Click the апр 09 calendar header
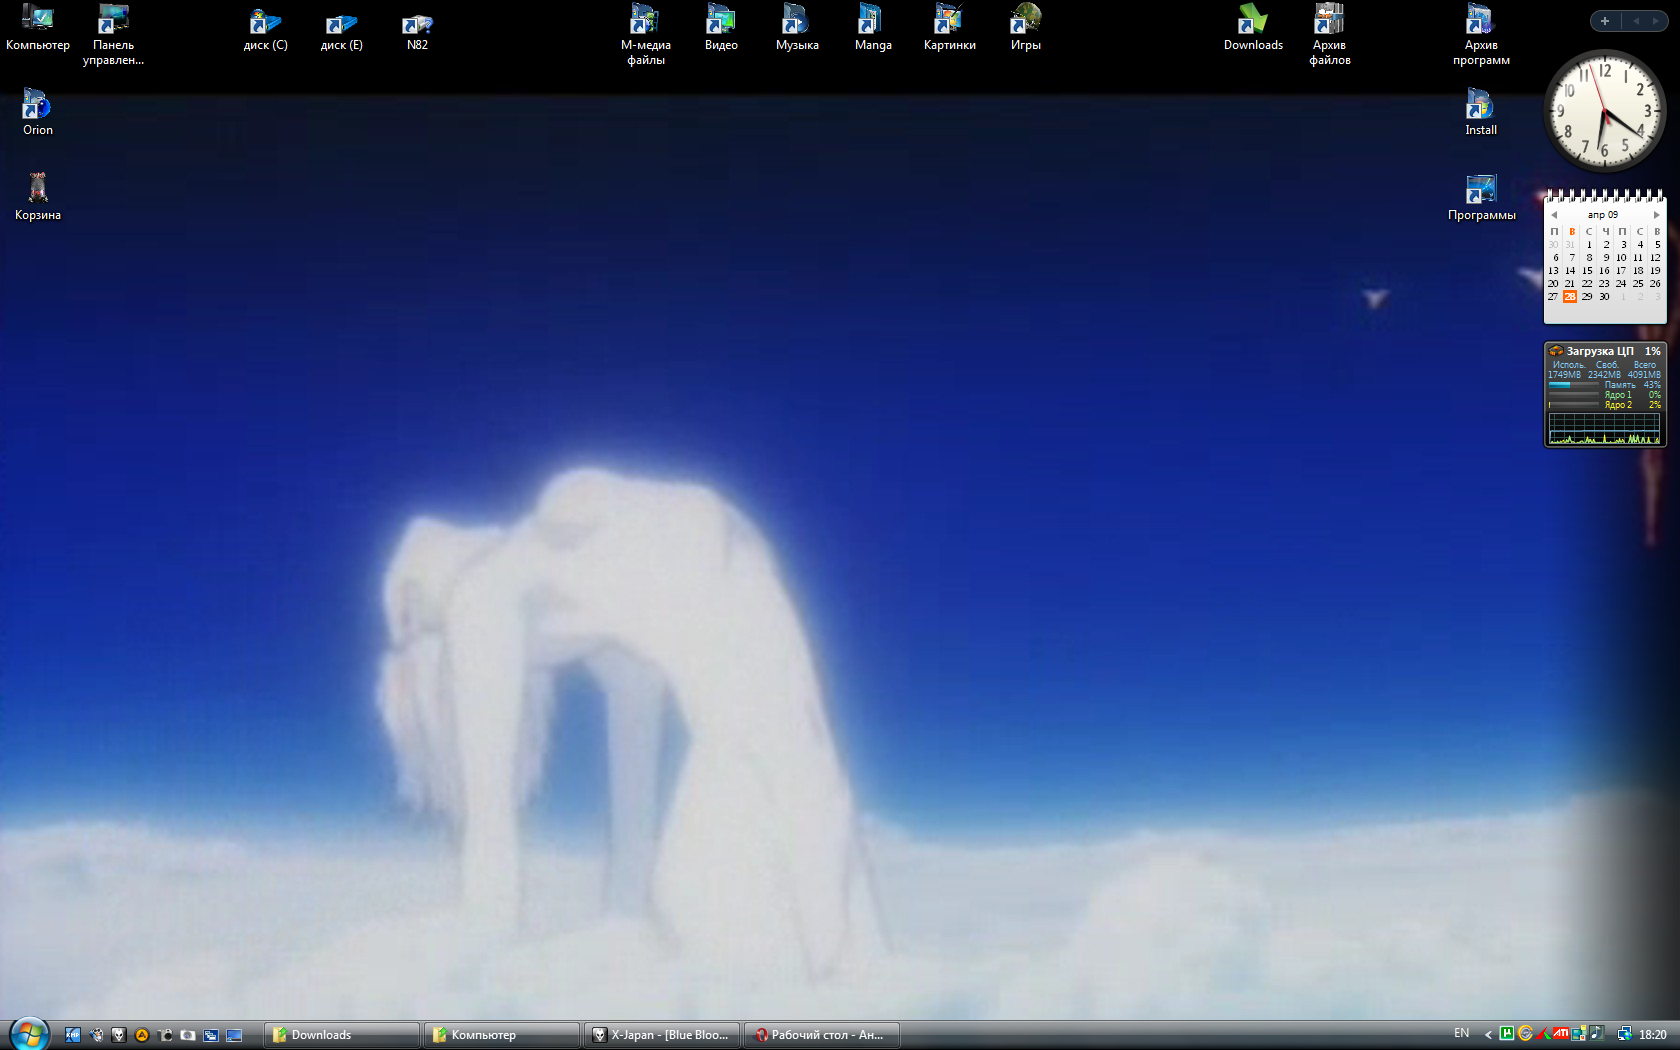The height and width of the screenshot is (1050, 1680). tap(1603, 215)
